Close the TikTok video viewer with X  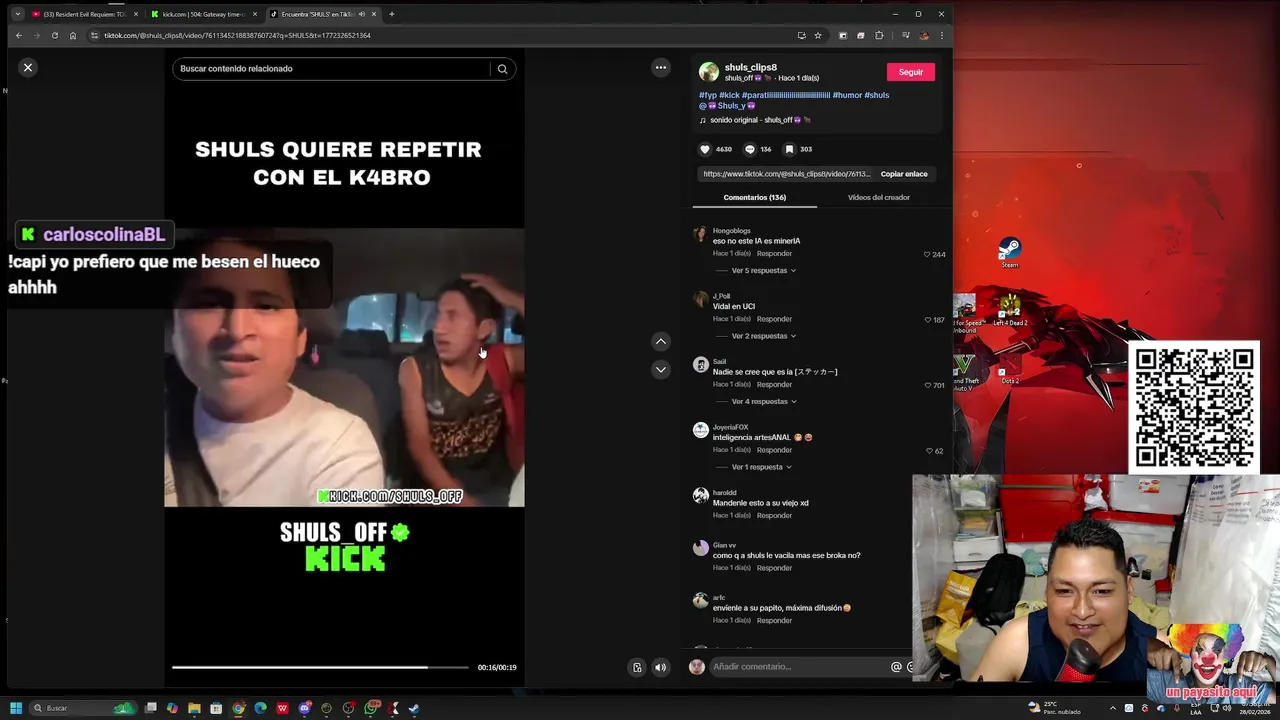(28, 67)
